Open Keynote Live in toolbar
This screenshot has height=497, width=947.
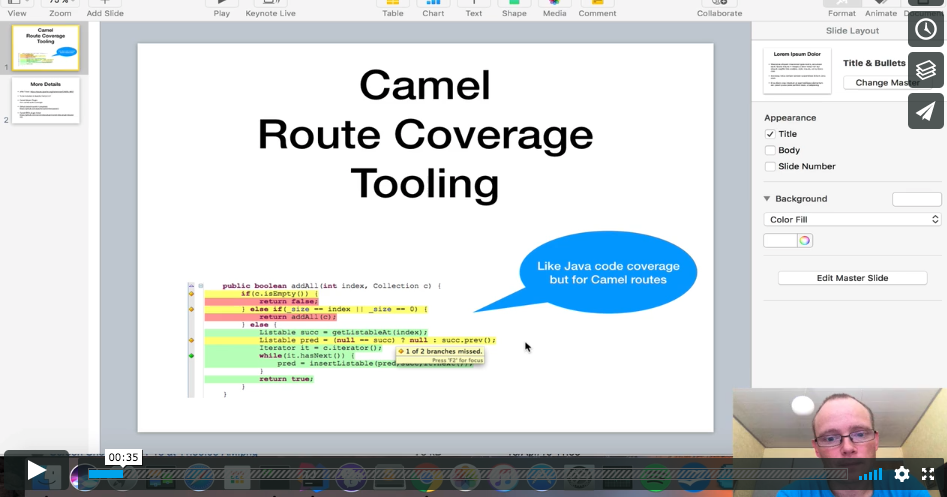[x=270, y=8]
